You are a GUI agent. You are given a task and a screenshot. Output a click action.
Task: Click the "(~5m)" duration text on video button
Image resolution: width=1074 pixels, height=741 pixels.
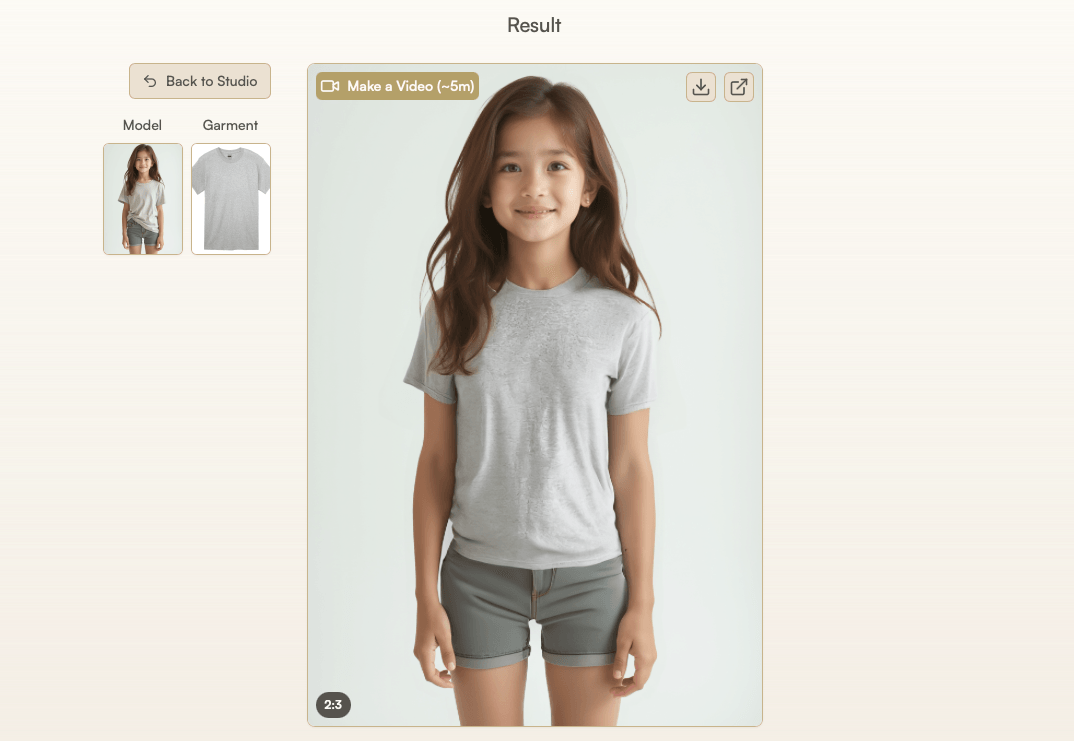[455, 86]
